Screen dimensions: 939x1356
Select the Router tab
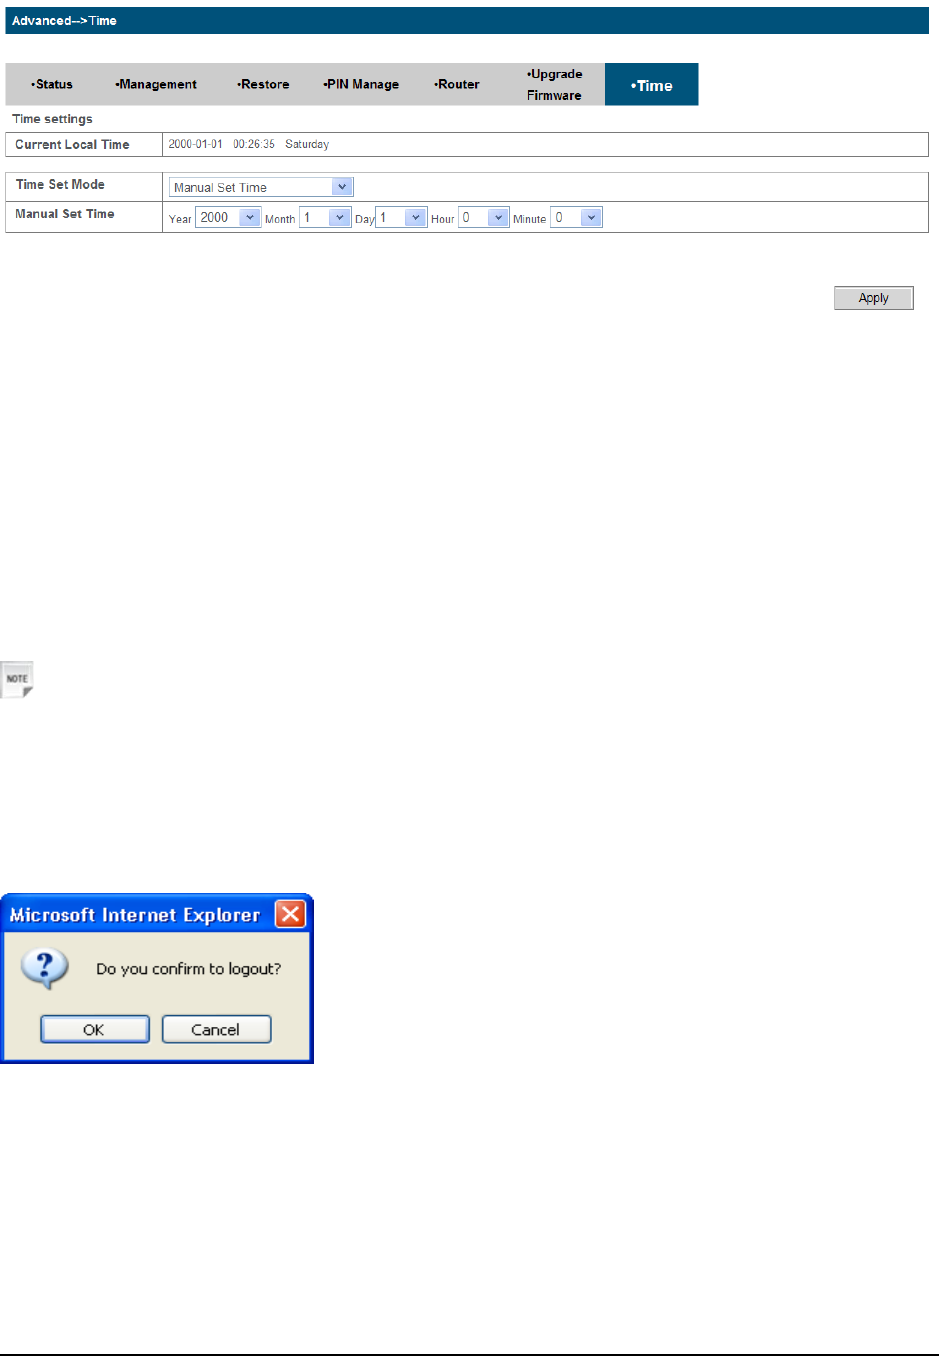457,84
